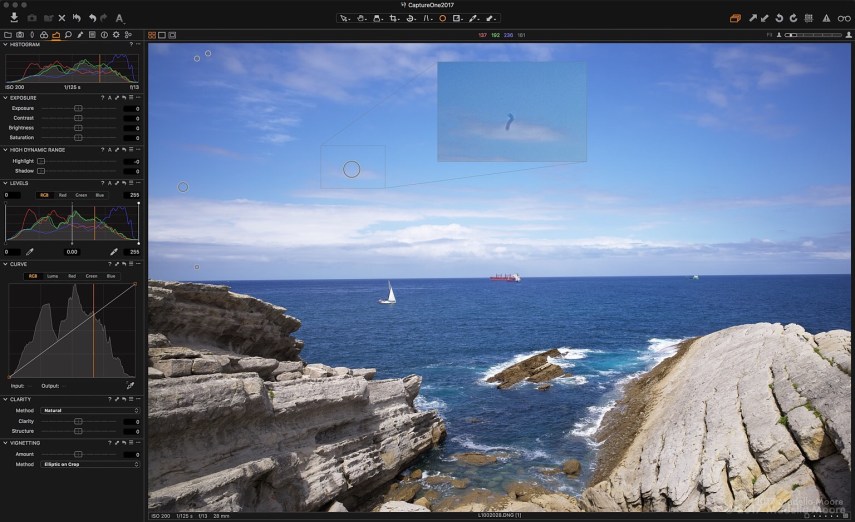The image size is (855, 522).
Task: Switch to the Color tool tab
Action: [x=44, y=35]
